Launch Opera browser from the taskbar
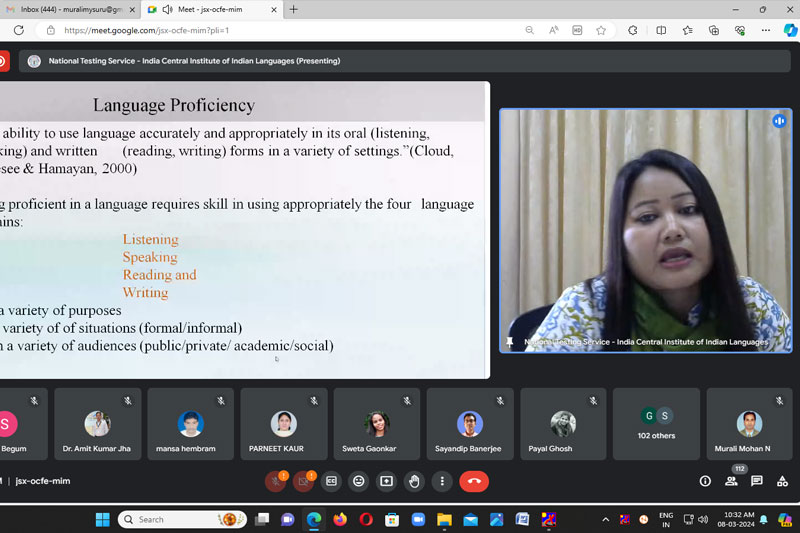800x533 pixels. [x=366, y=519]
